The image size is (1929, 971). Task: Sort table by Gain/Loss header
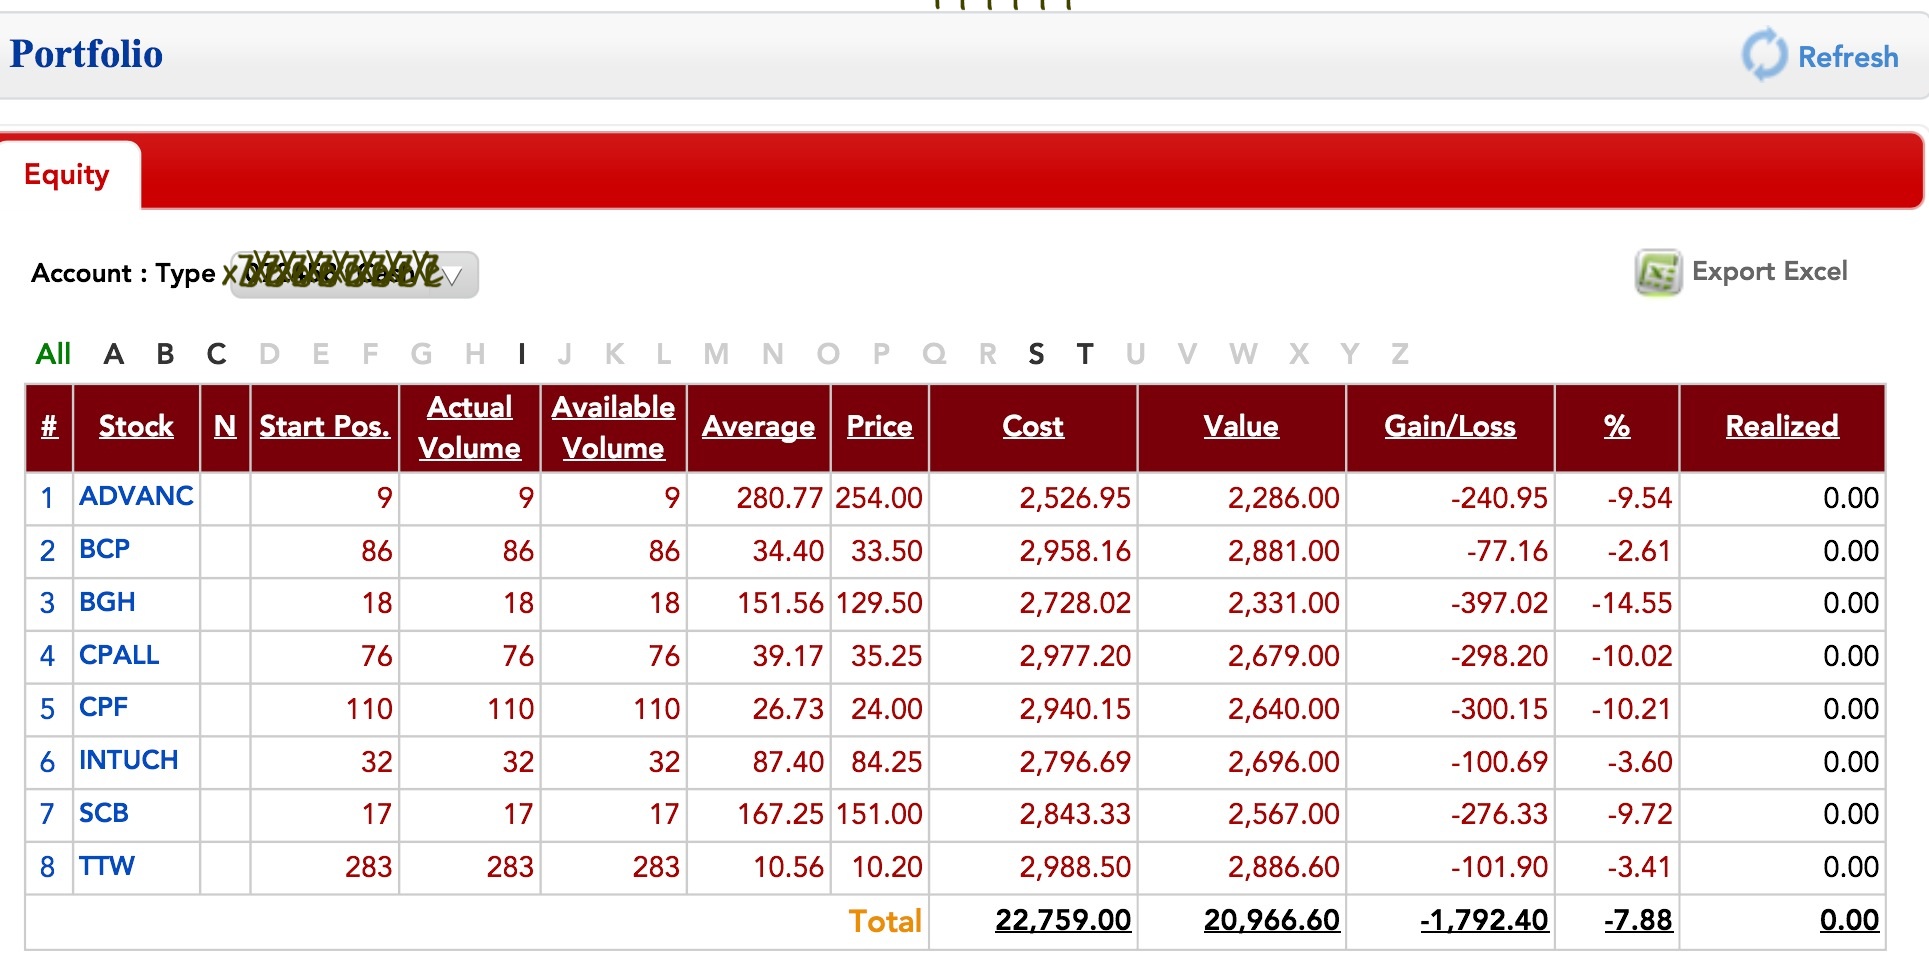coord(1450,427)
